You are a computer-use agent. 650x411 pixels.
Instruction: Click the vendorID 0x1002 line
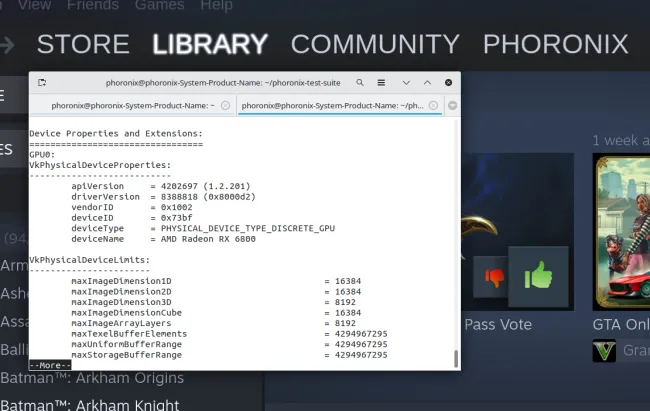pyautogui.click(x=132, y=207)
